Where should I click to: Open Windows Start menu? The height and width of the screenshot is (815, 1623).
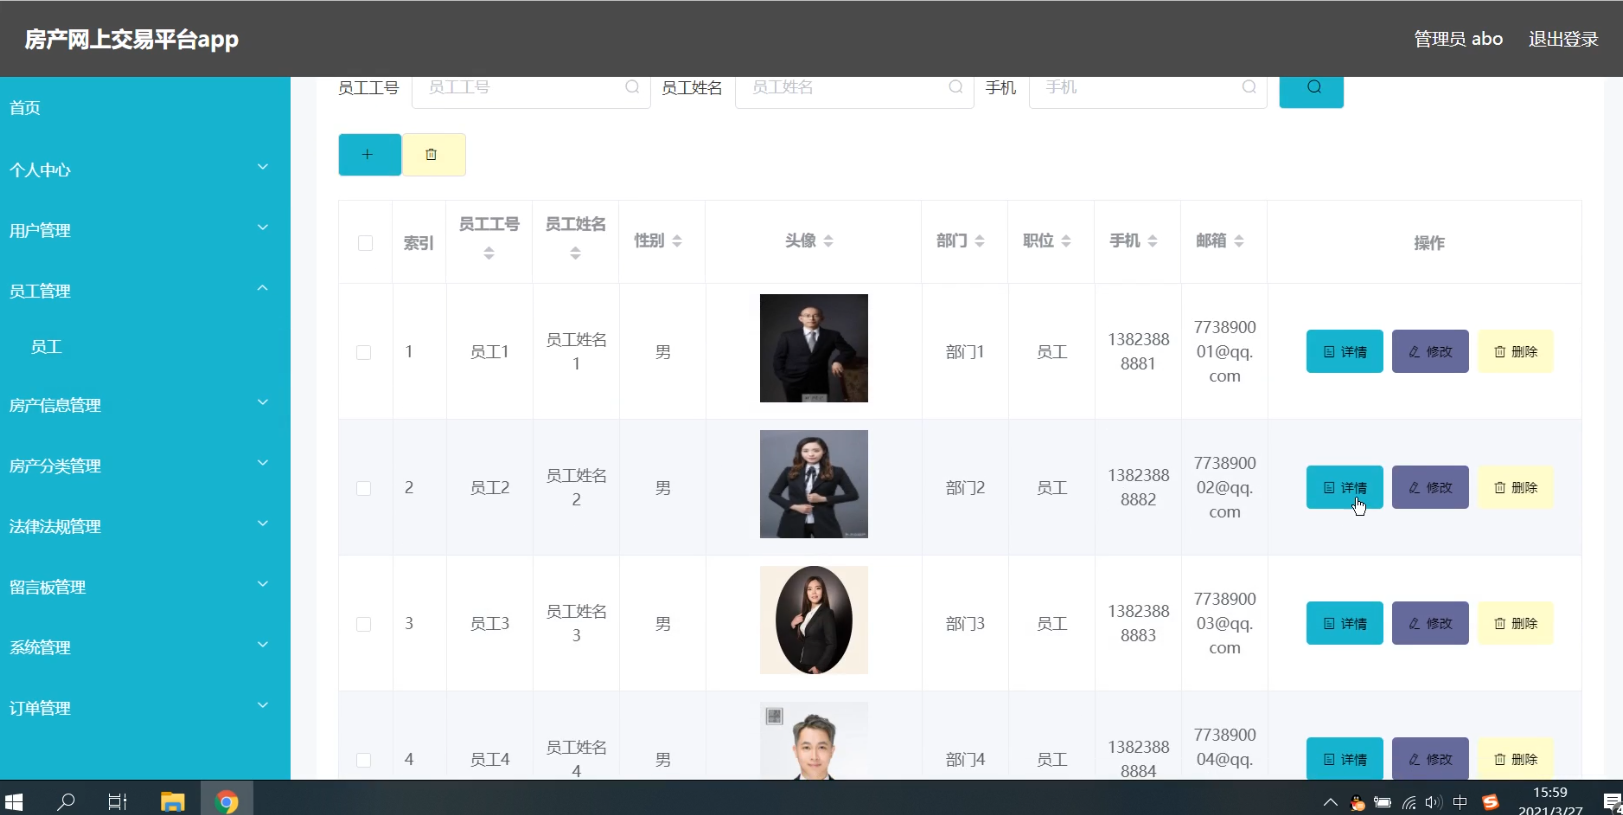[14, 802]
